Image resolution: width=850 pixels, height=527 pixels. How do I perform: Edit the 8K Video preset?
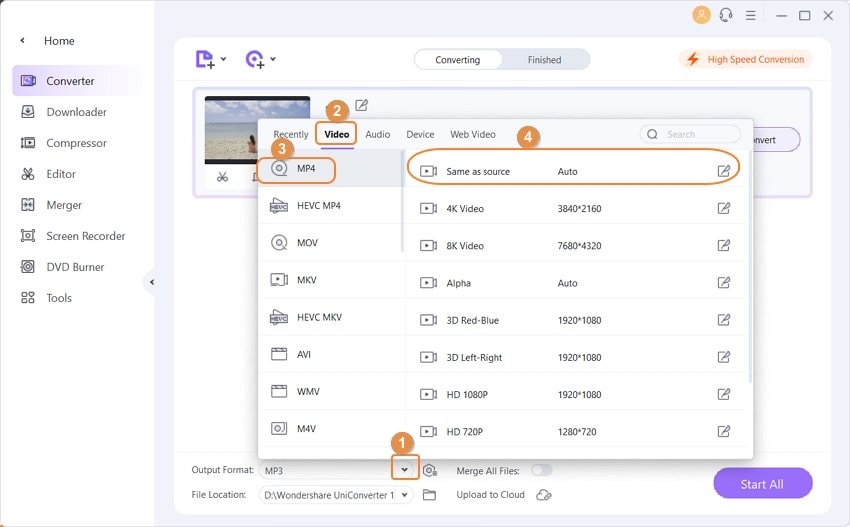point(724,246)
